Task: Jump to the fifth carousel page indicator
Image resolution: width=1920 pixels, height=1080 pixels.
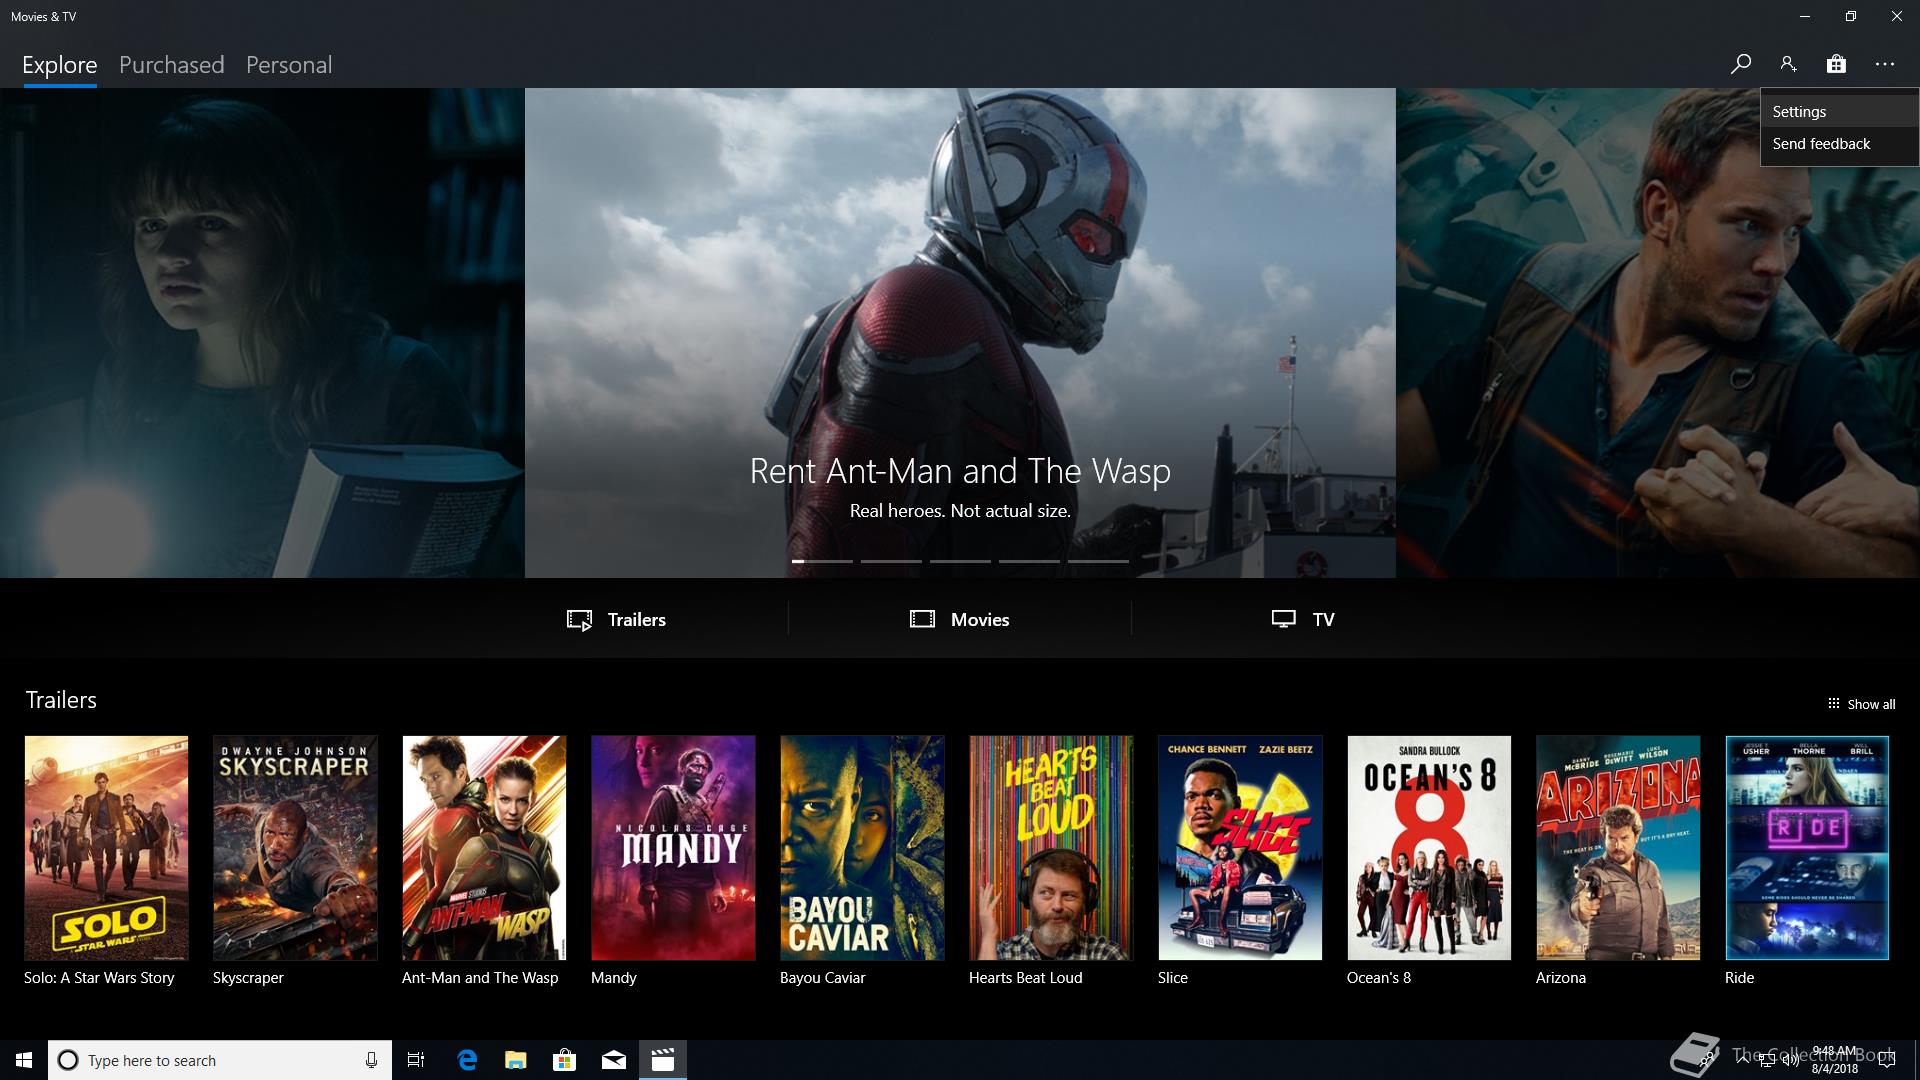Action: tap(1098, 561)
